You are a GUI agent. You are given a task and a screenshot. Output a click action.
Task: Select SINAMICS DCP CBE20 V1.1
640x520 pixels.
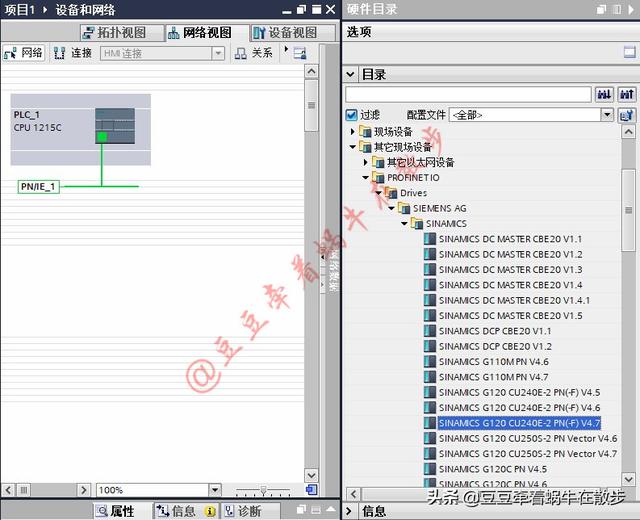tap(495, 331)
